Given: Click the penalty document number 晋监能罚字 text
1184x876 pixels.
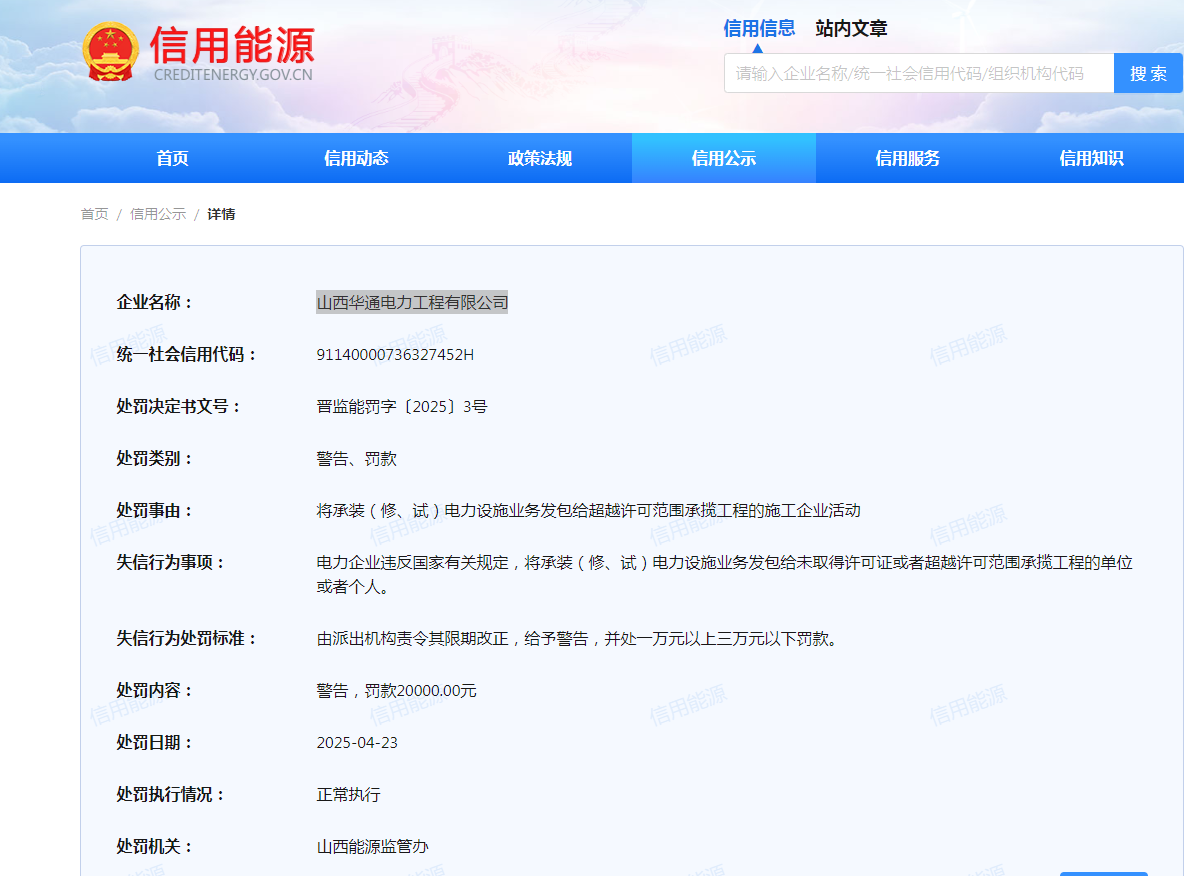Looking at the screenshot, I should tap(402, 406).
